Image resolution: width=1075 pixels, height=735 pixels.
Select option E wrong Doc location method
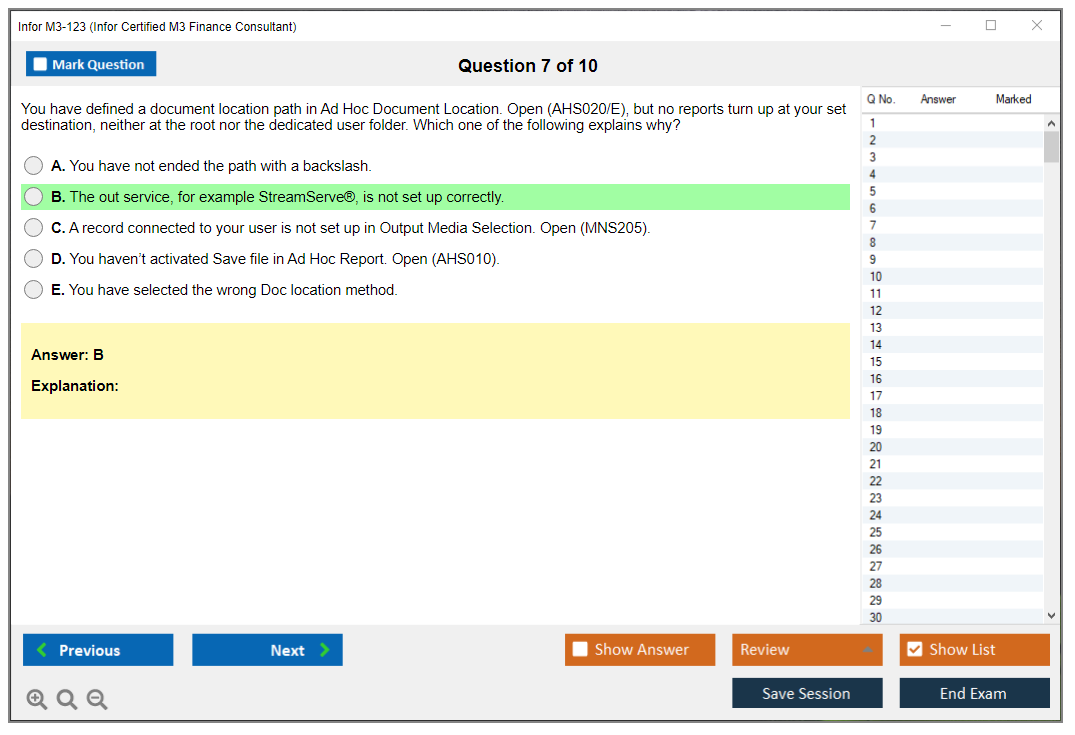click(34, 290)
